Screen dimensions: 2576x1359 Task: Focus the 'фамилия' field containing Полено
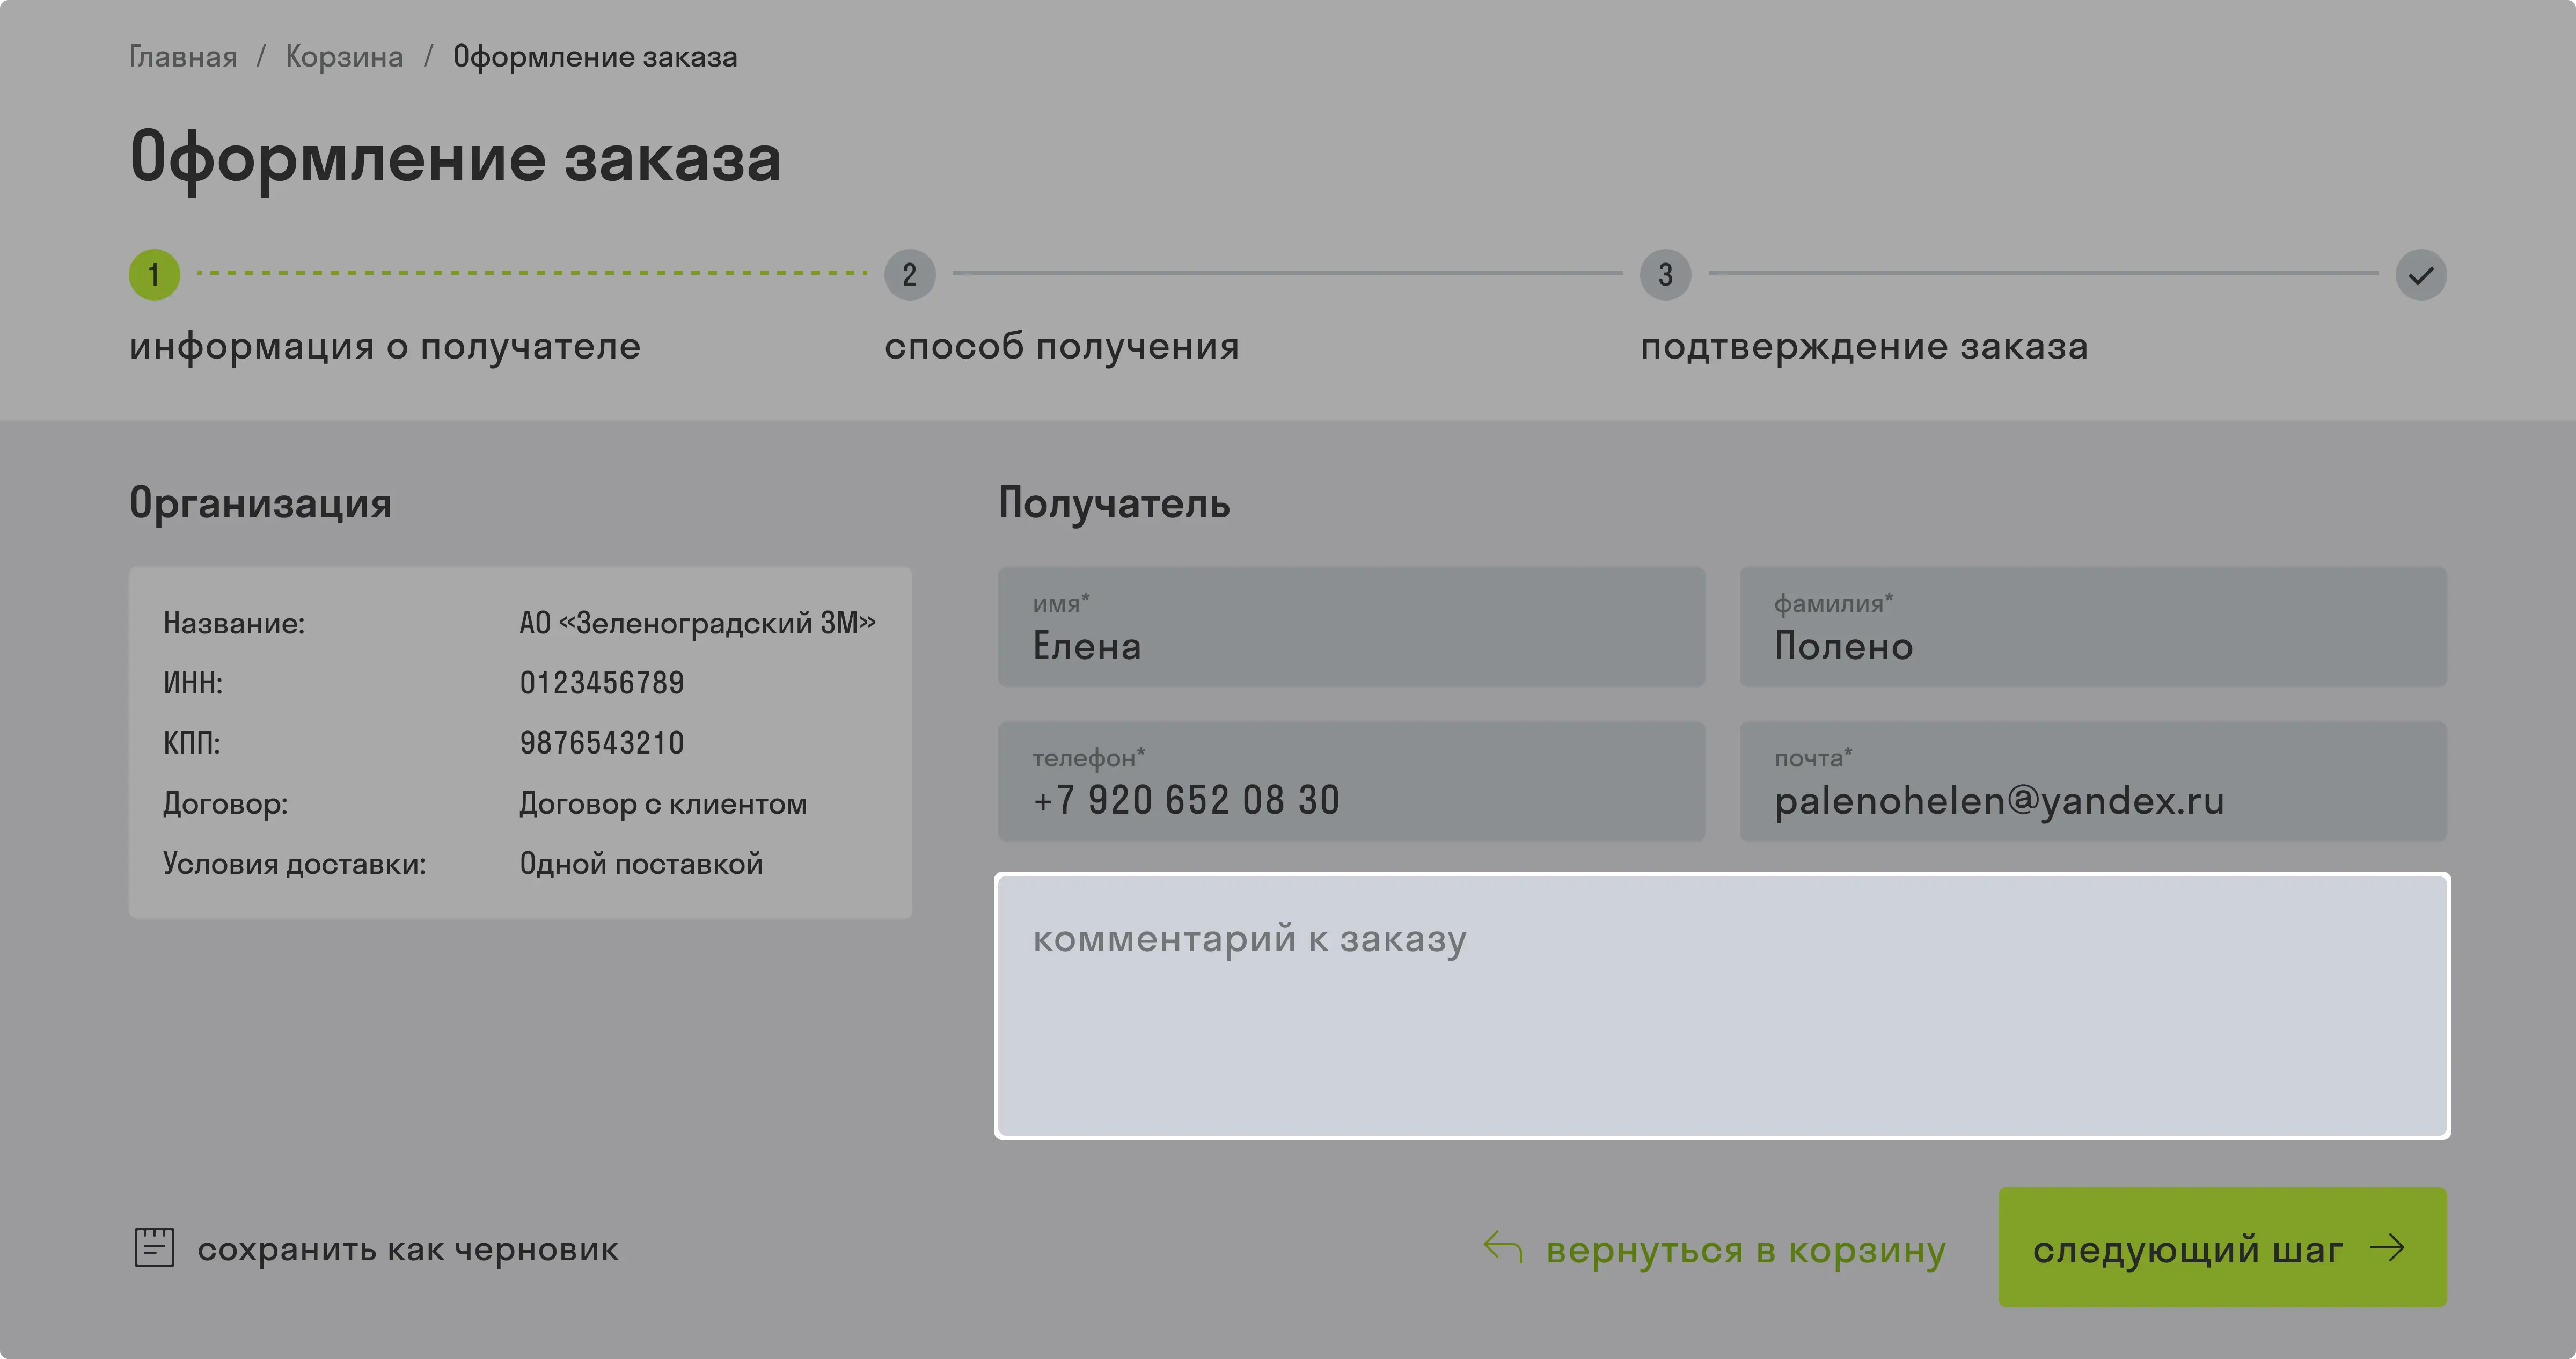point(2093,627)
